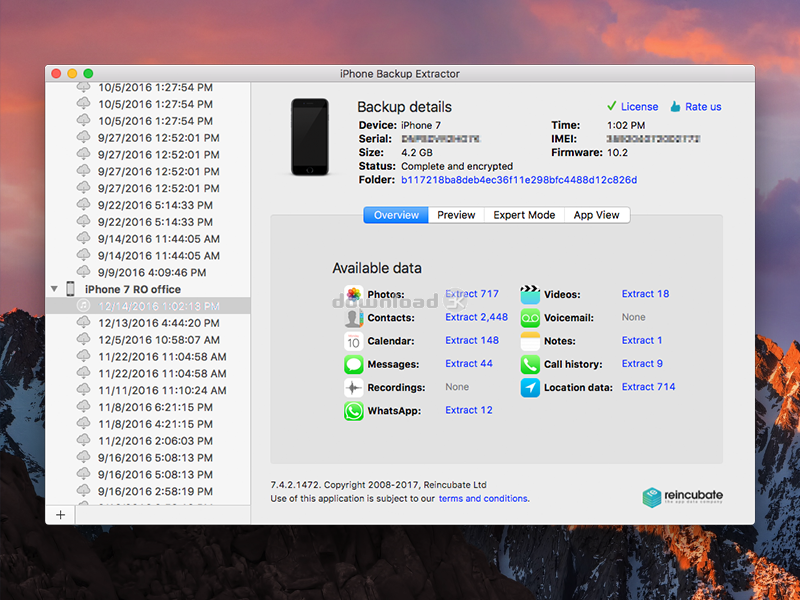Click the Contacts icon in Available data
The width and height of the screenshot is (800, 600).
coord(354,317)
